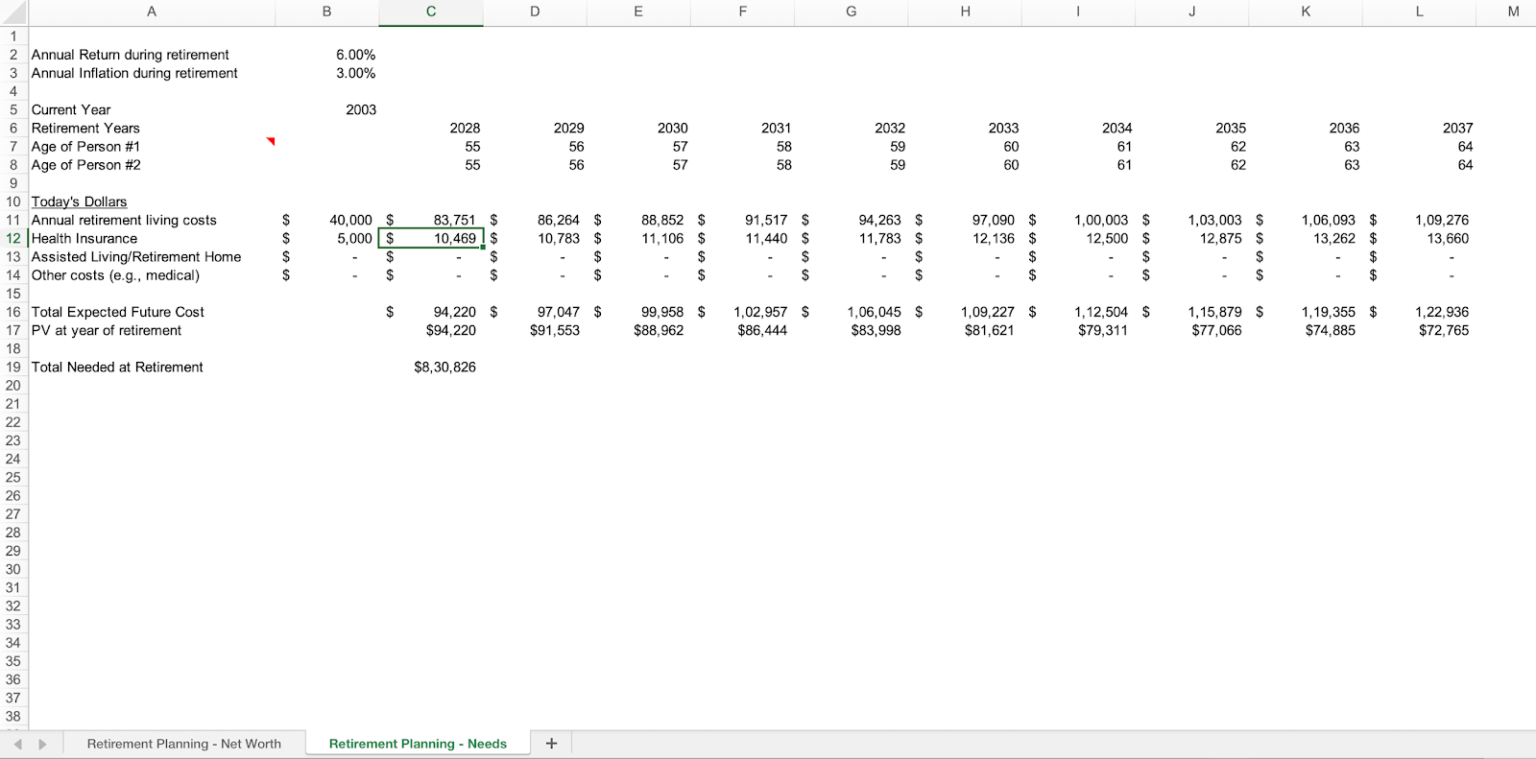1536x759 pixels.
Task: Select row 38 header
Action: pos(14,716)
